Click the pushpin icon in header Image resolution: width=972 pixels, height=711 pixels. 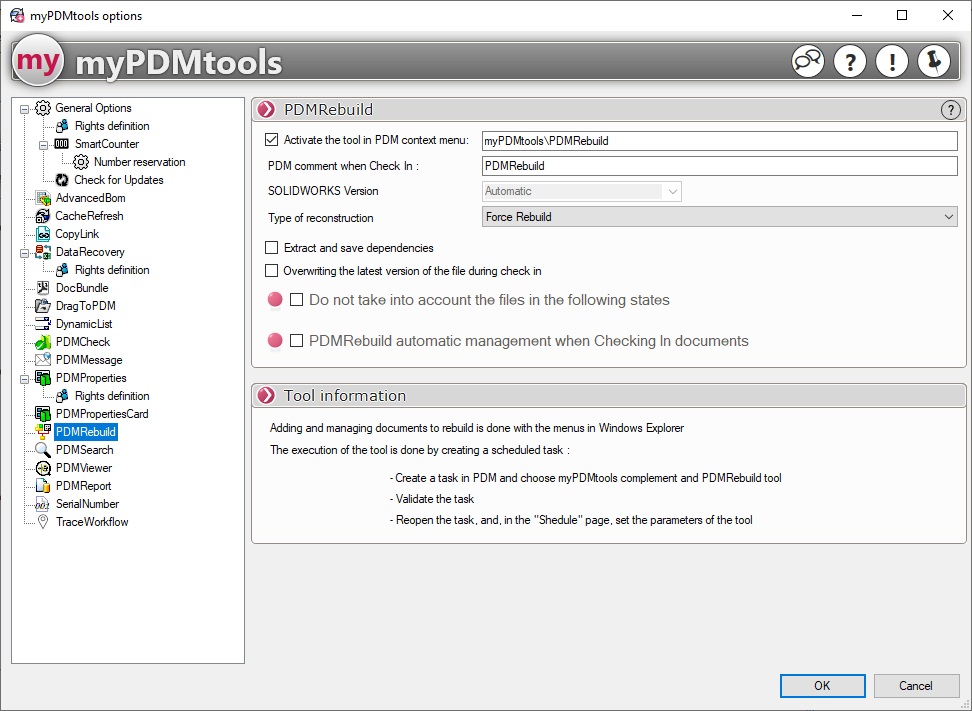[x=933, y=62]
